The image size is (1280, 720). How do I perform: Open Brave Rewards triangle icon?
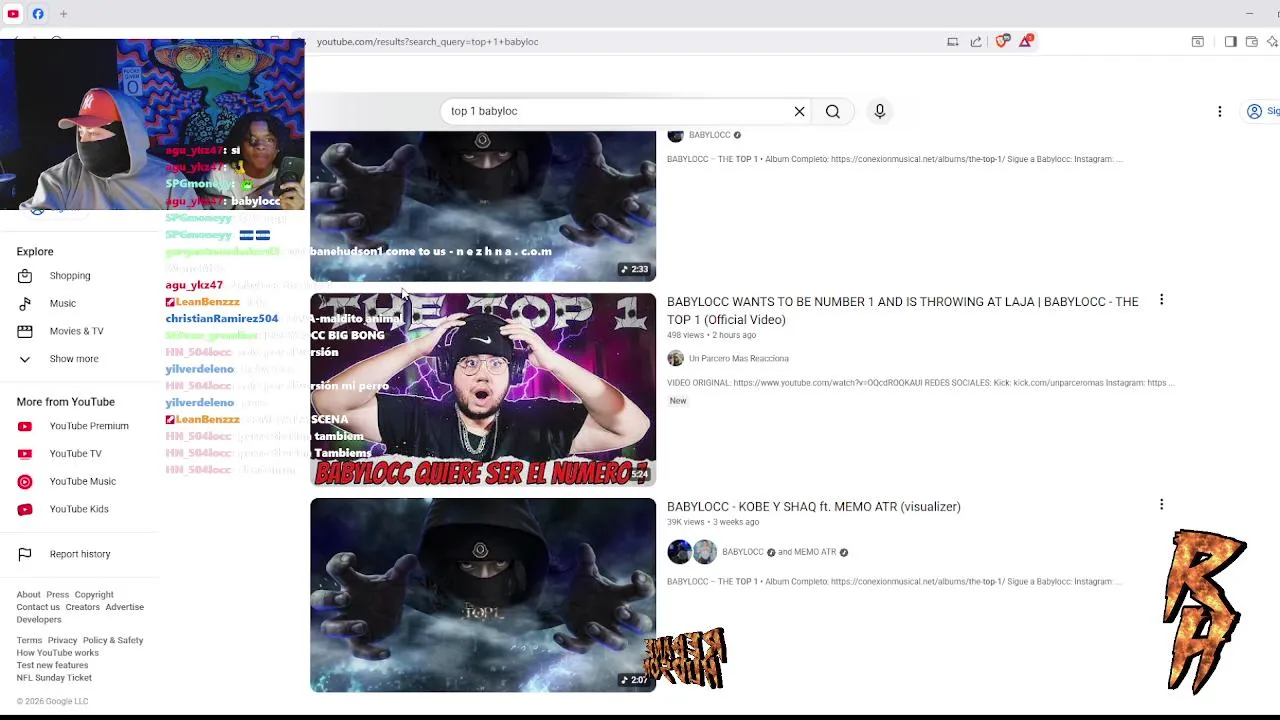pos(1026,41)
